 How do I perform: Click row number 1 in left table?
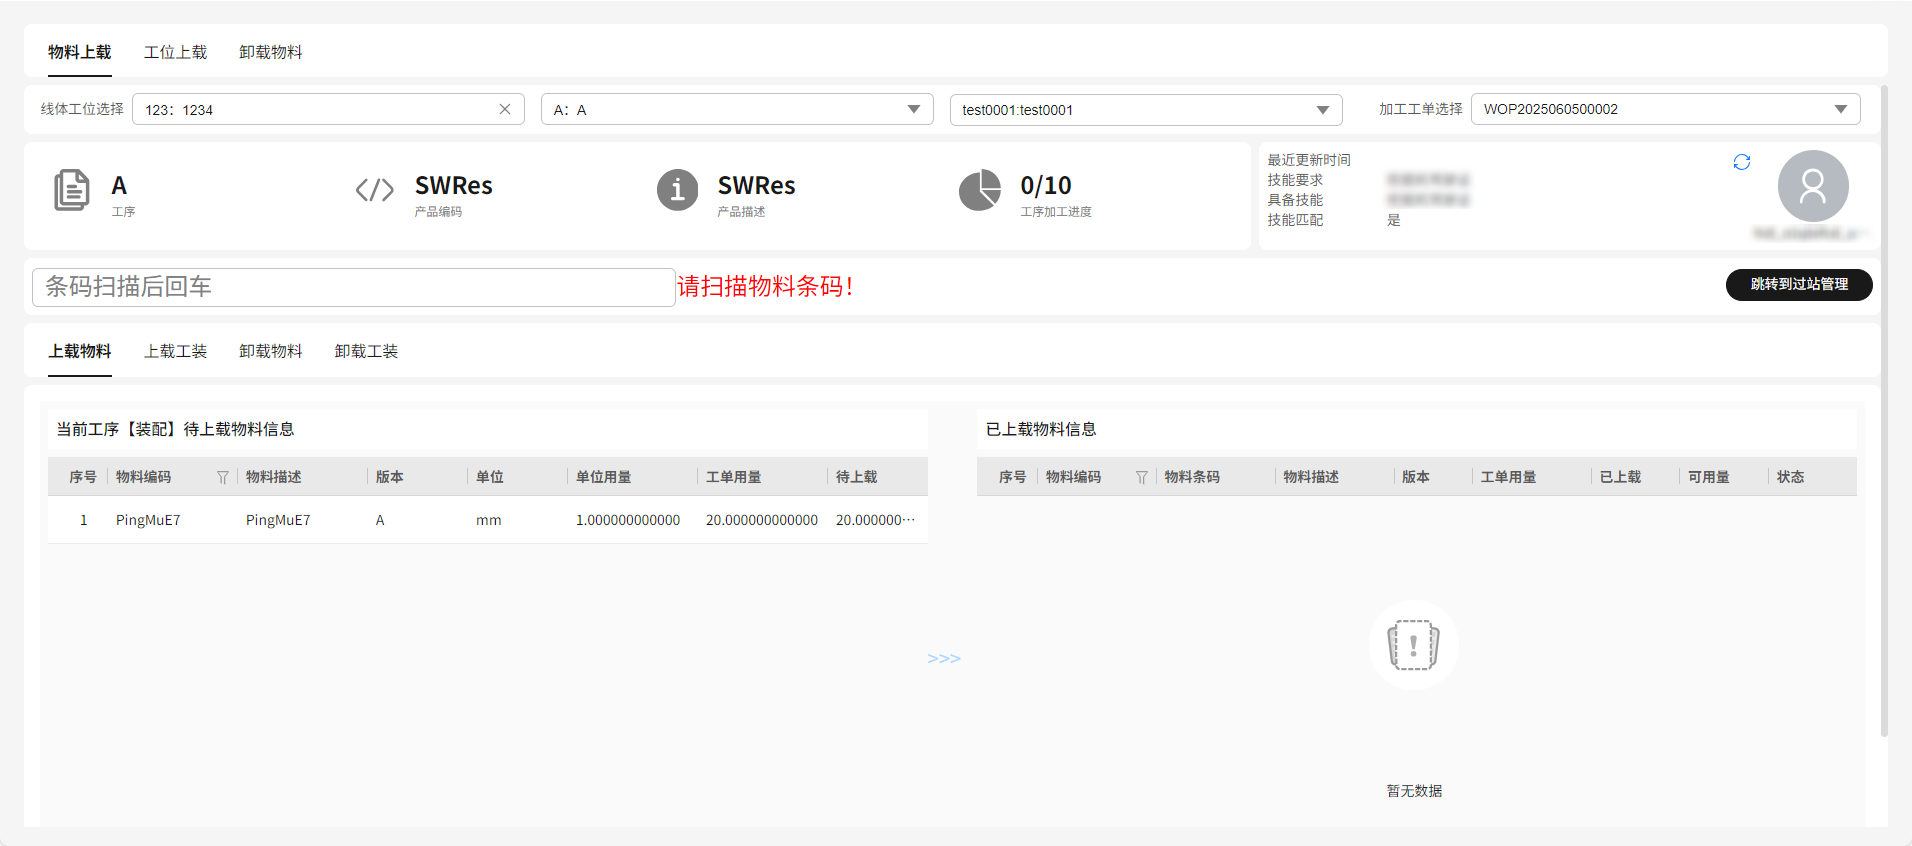(83, 520)
